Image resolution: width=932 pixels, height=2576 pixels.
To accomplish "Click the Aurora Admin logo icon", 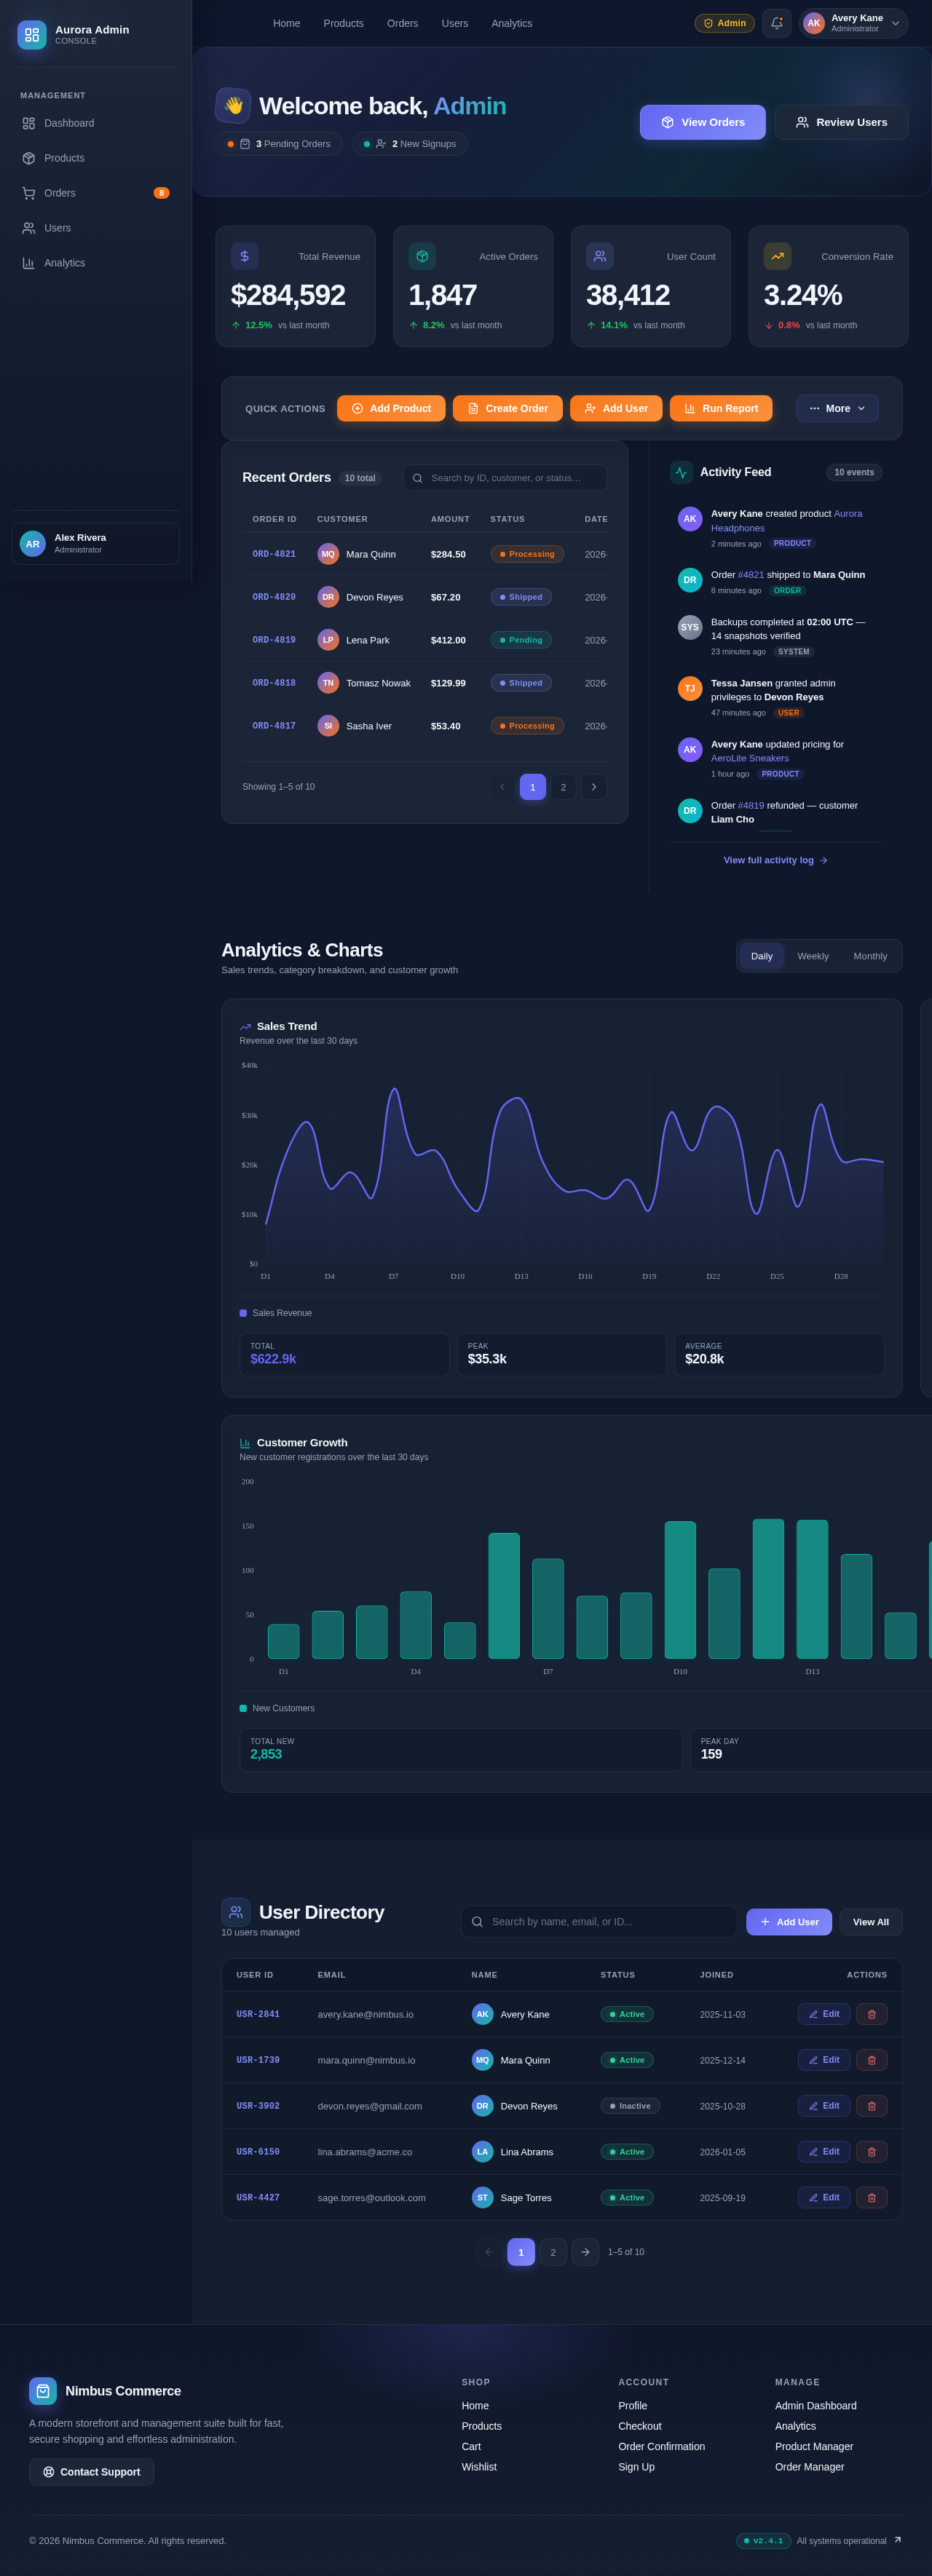I will coord(32,35).
